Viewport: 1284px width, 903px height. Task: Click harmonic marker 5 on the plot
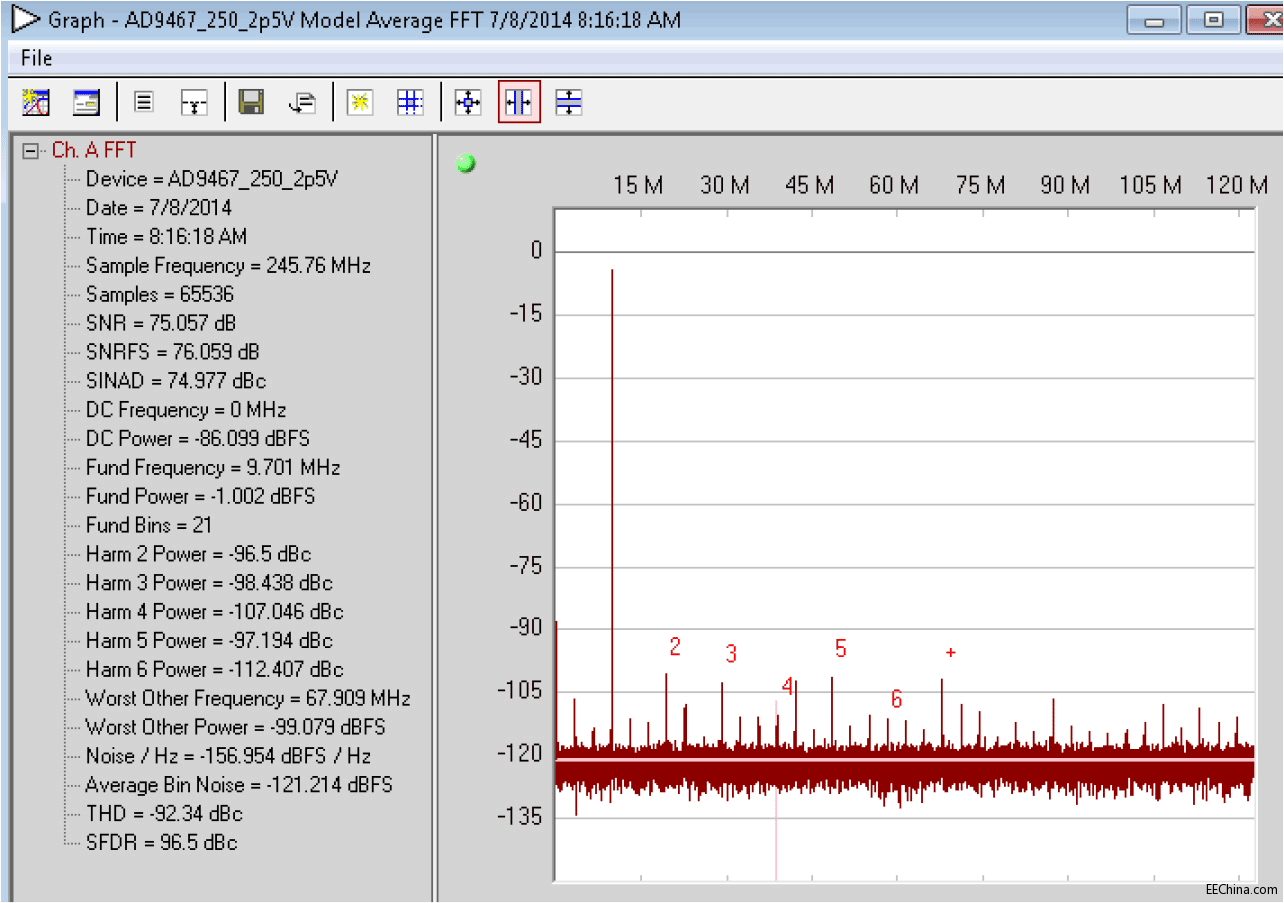coord(841,649)
